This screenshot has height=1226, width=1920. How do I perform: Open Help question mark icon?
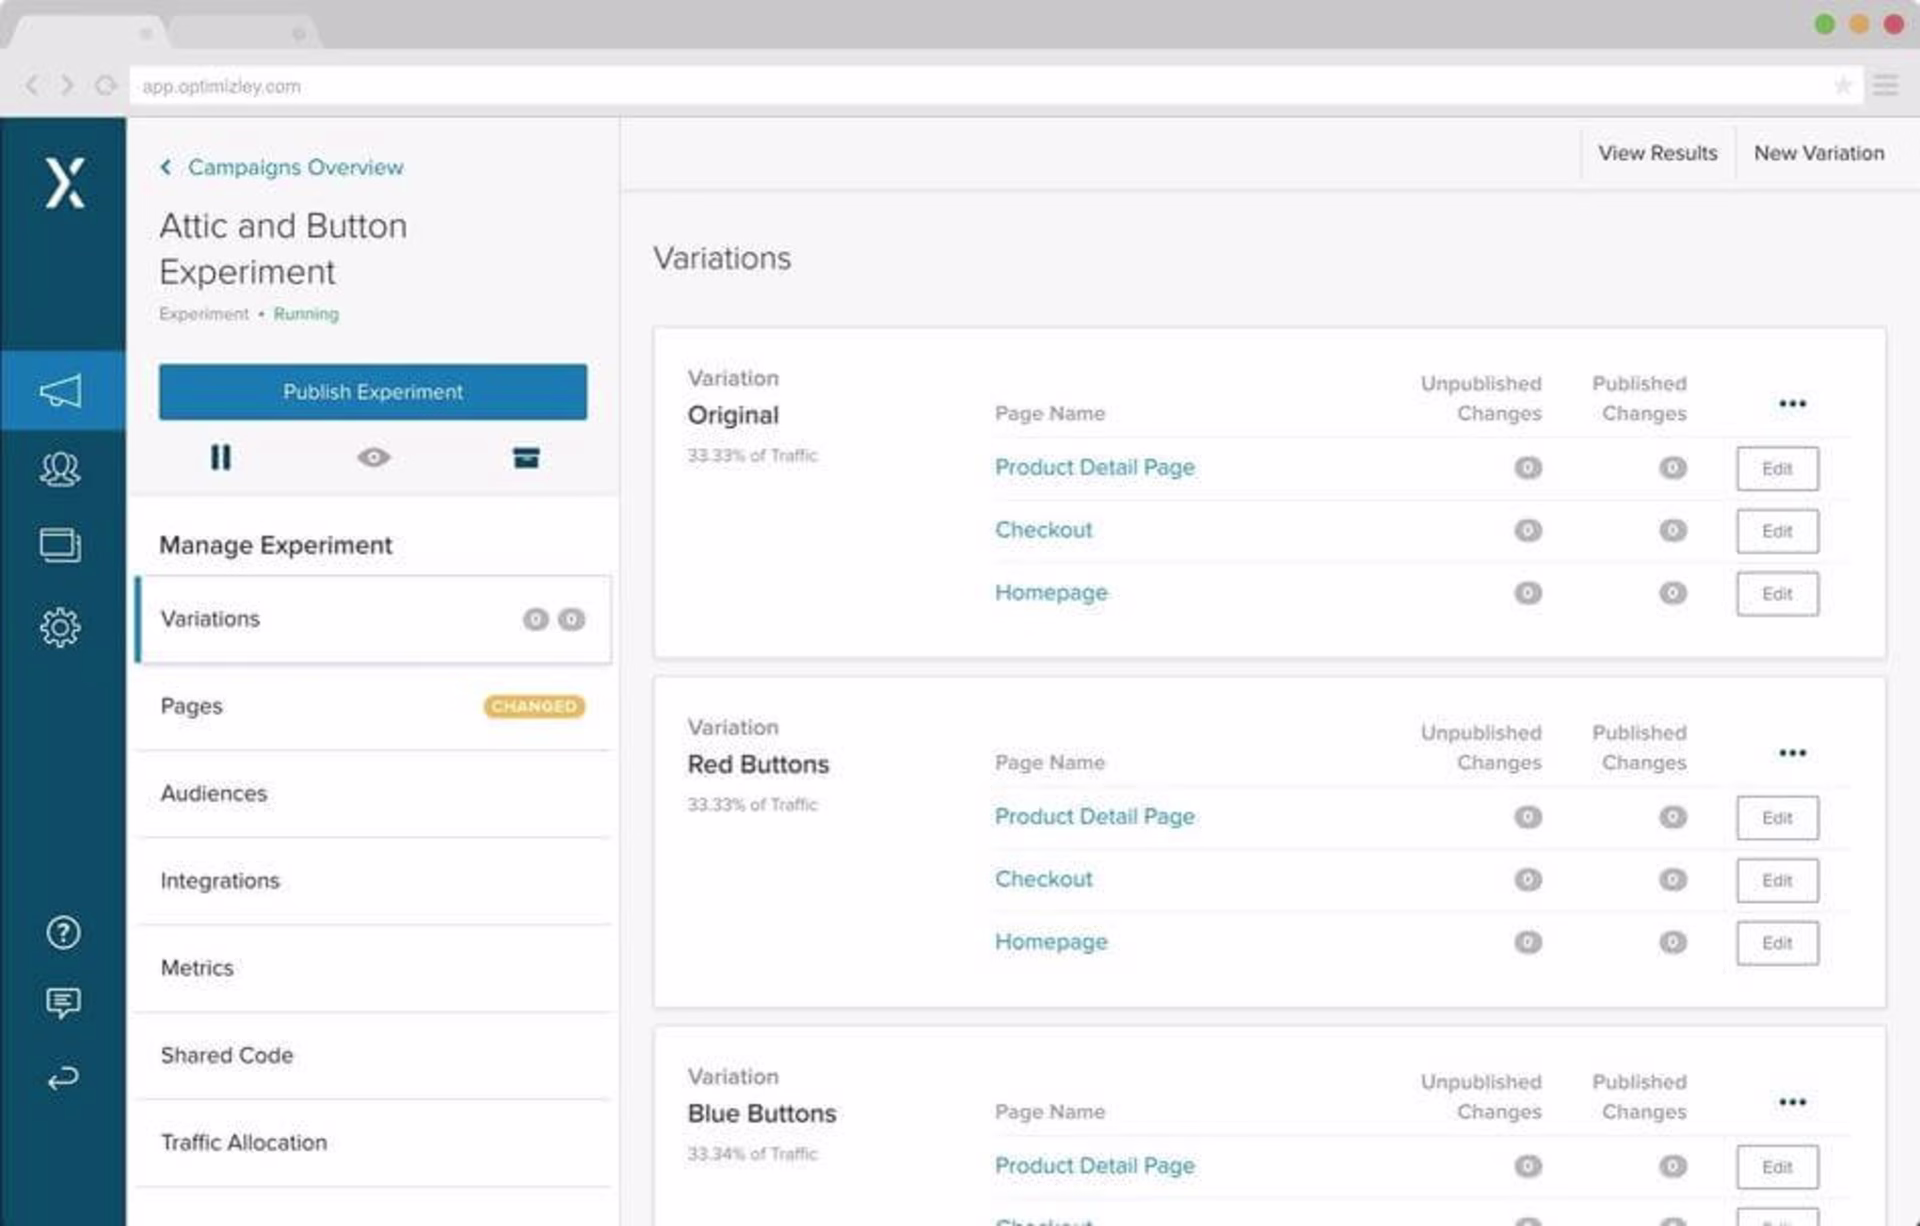click(63, 933)
